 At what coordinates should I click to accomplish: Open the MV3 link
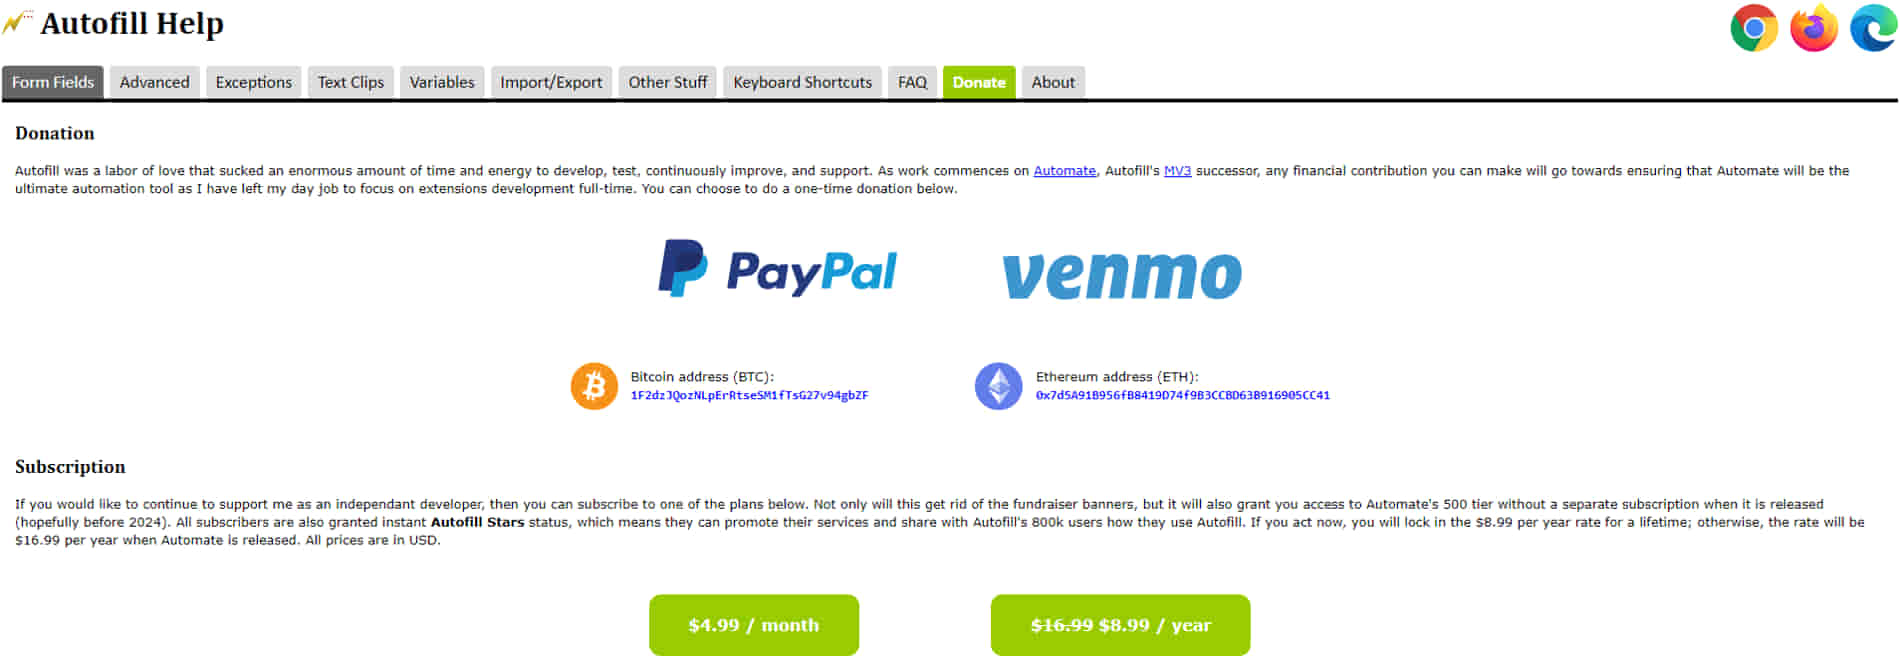pos(1177,171)
